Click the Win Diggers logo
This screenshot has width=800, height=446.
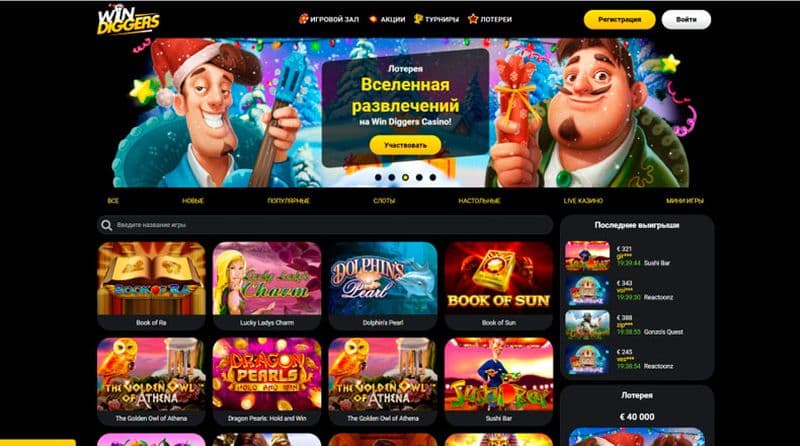[x=128, y=19]
